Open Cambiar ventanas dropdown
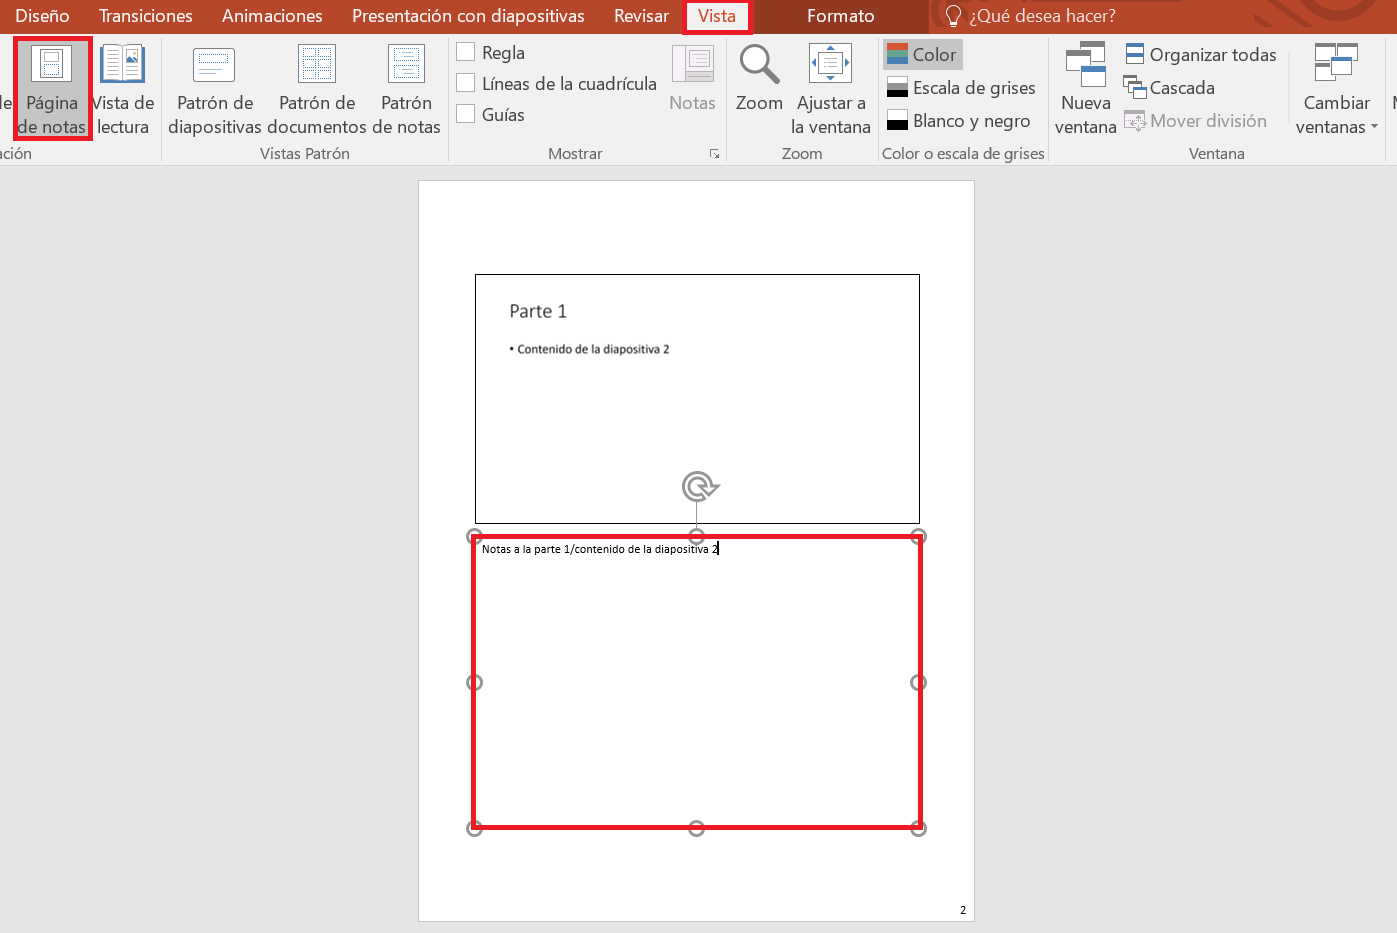 click(1337, 89)
